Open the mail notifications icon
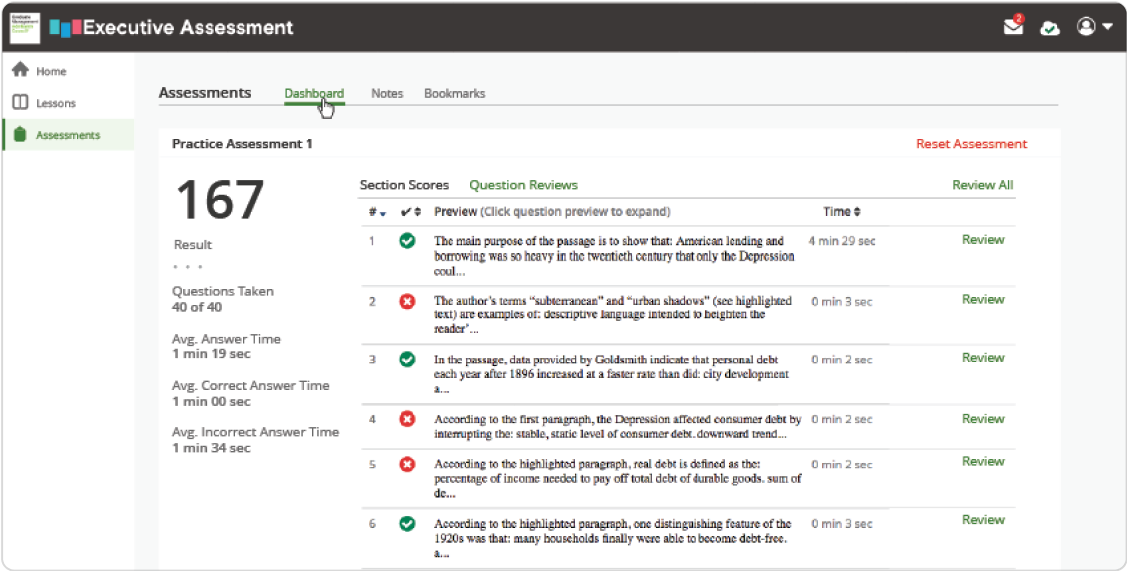This screenshot has width=1127, height=571. click(1014, 27)
